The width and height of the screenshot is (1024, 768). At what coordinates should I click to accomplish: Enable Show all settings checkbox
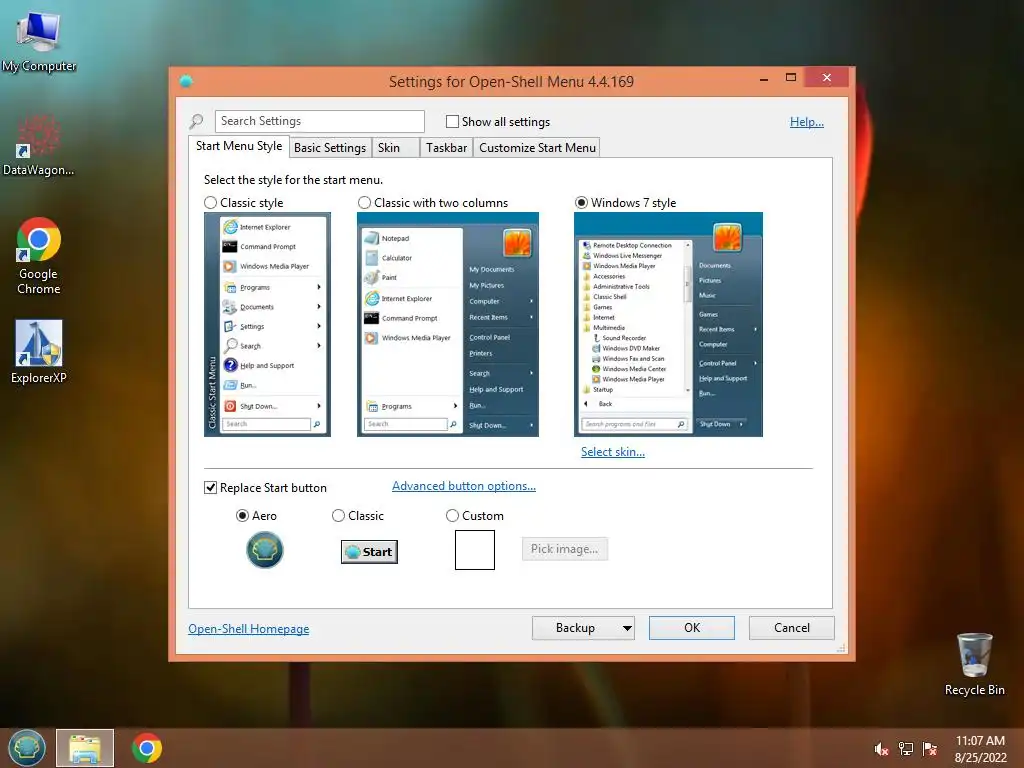pyautogui.click(x=452, y=121)
